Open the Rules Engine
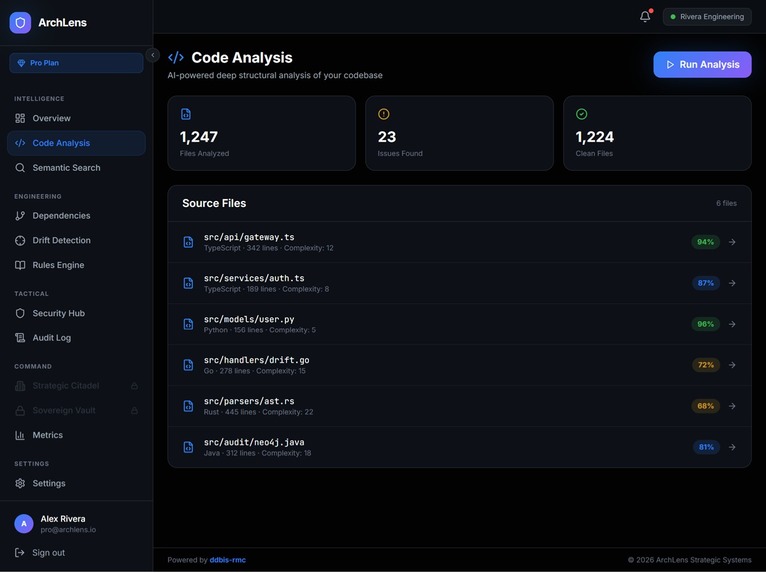This screenshot has height=573, width=766. point(76,265)
